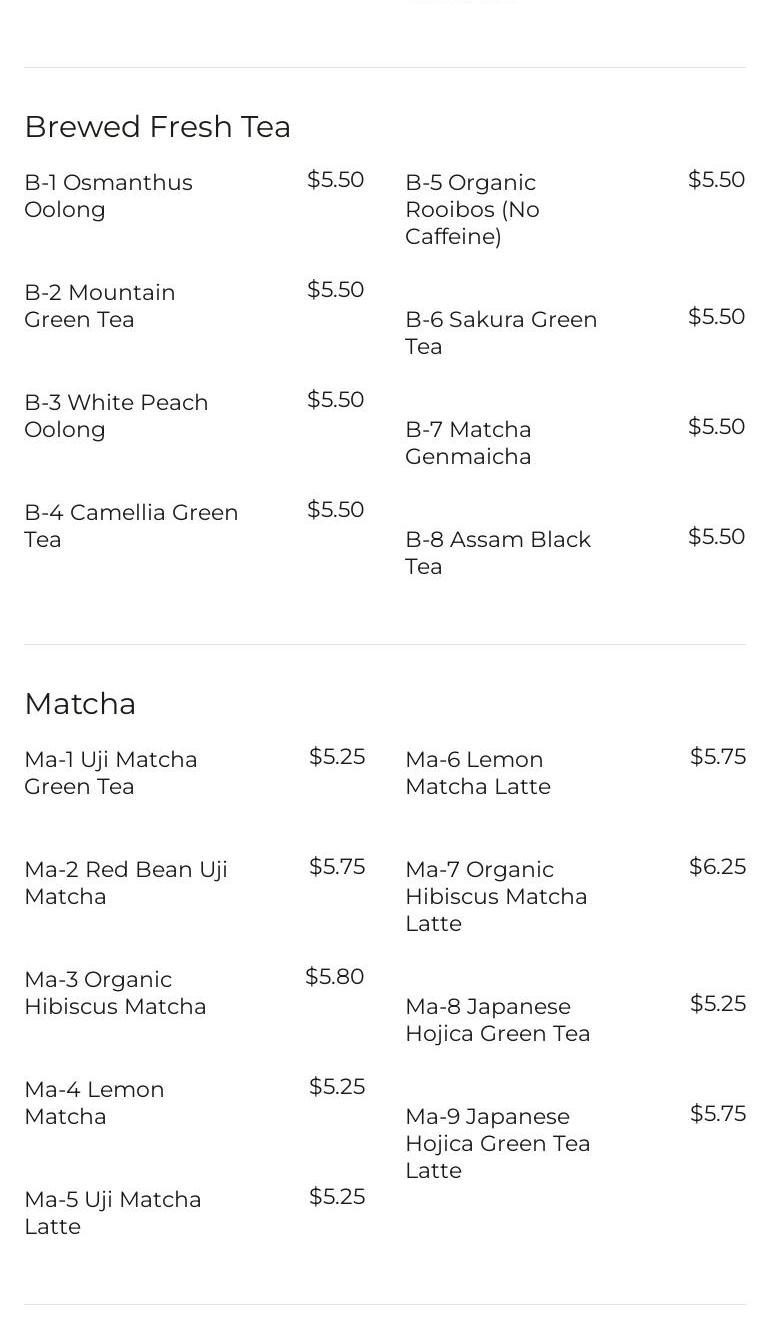
Task: Choose Ma-6 Lemon Matcha Latte
Action: coord(477,773)
